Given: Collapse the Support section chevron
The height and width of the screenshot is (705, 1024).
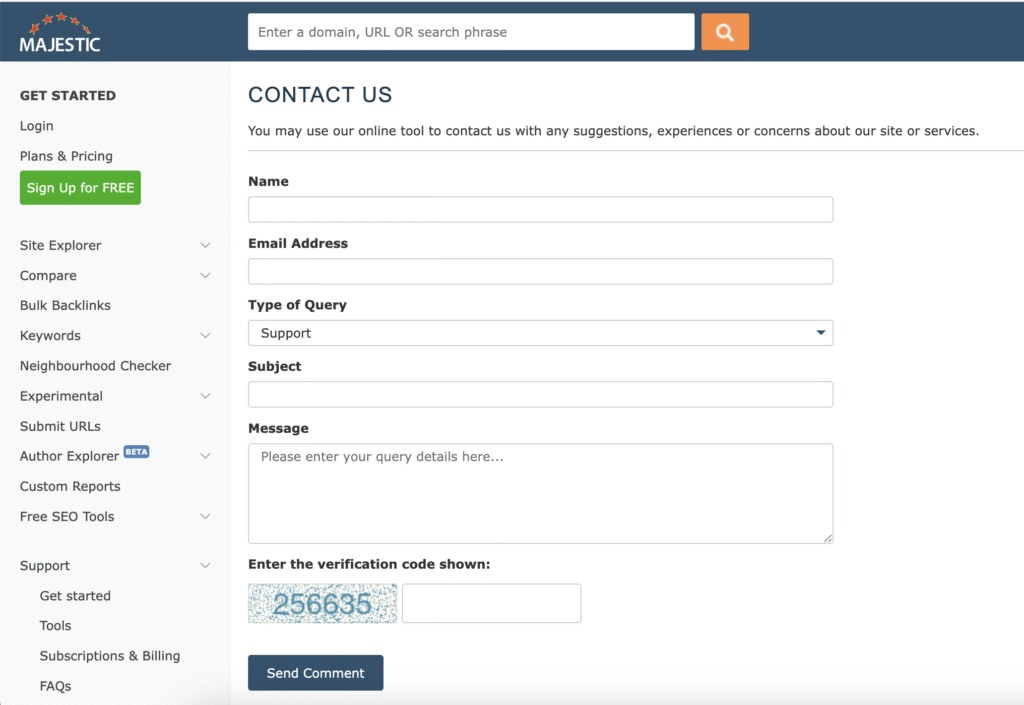Looking at the screenshot, I should pyautogui.click(x=205, y=565).
